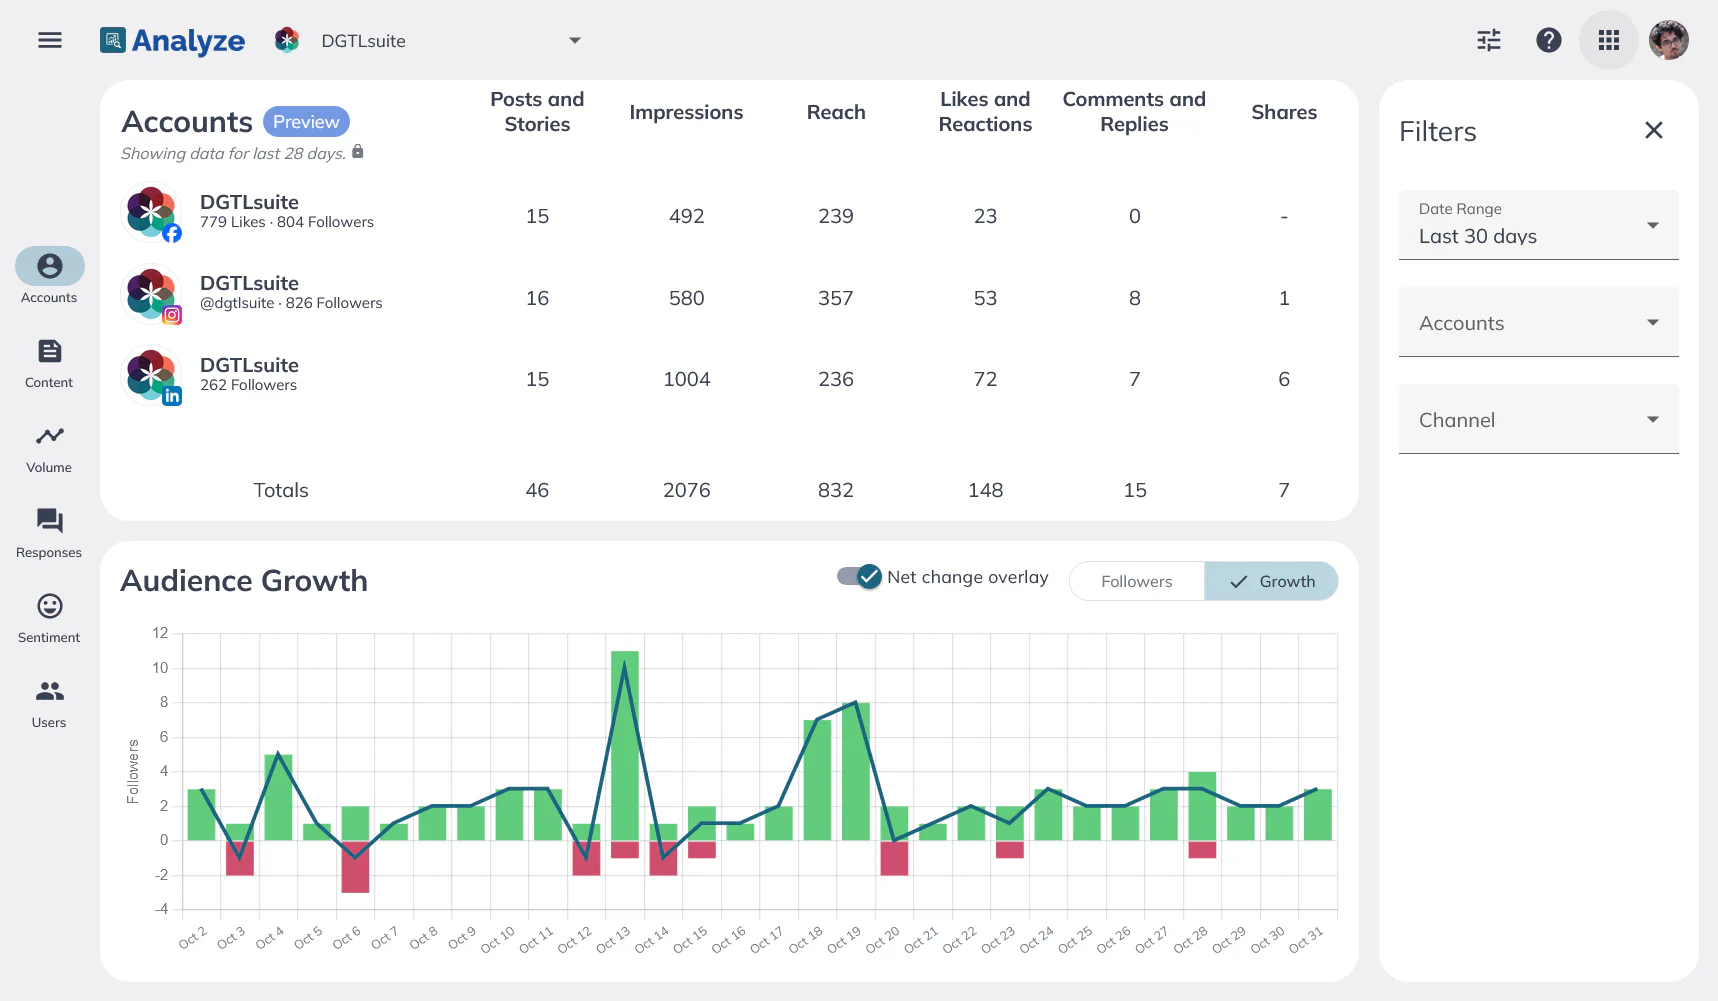
Task: Navigate to Users in the sidebar
Action: coord(49,704)
